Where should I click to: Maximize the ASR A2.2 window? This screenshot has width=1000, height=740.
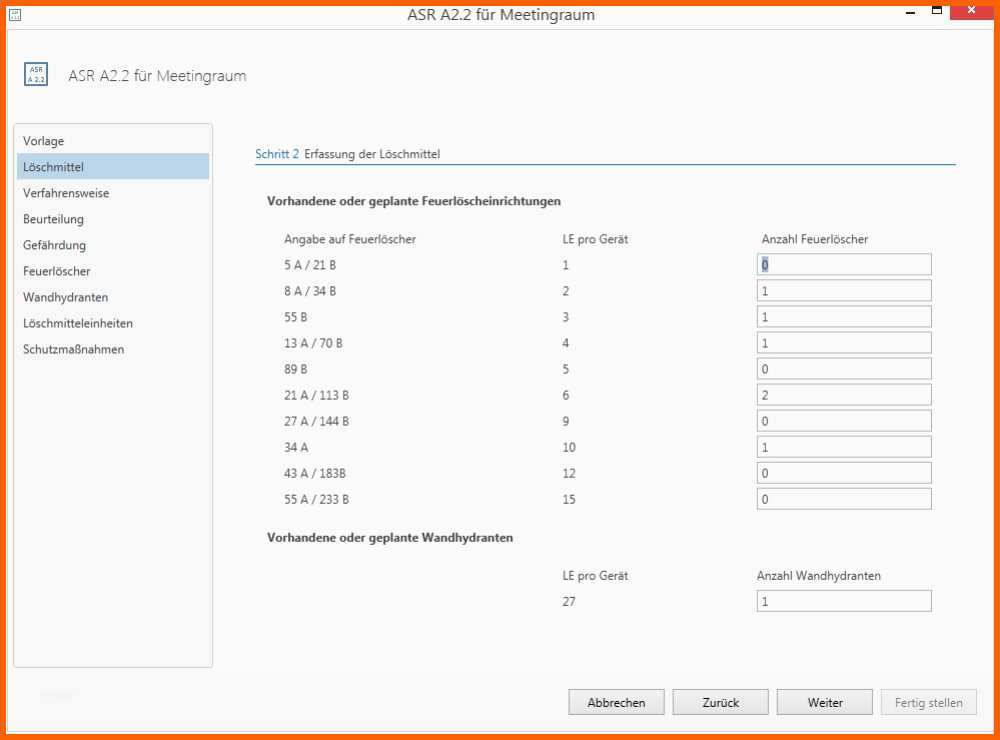[x=937, y=10]
